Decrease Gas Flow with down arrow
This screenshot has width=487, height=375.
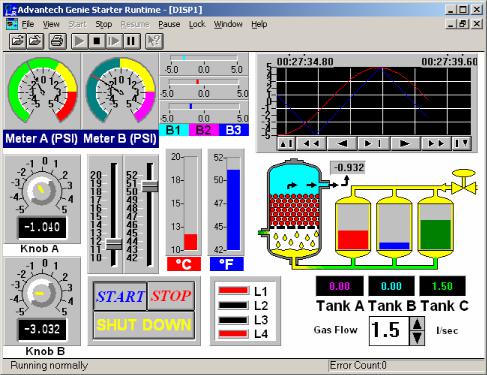[417, 338]
